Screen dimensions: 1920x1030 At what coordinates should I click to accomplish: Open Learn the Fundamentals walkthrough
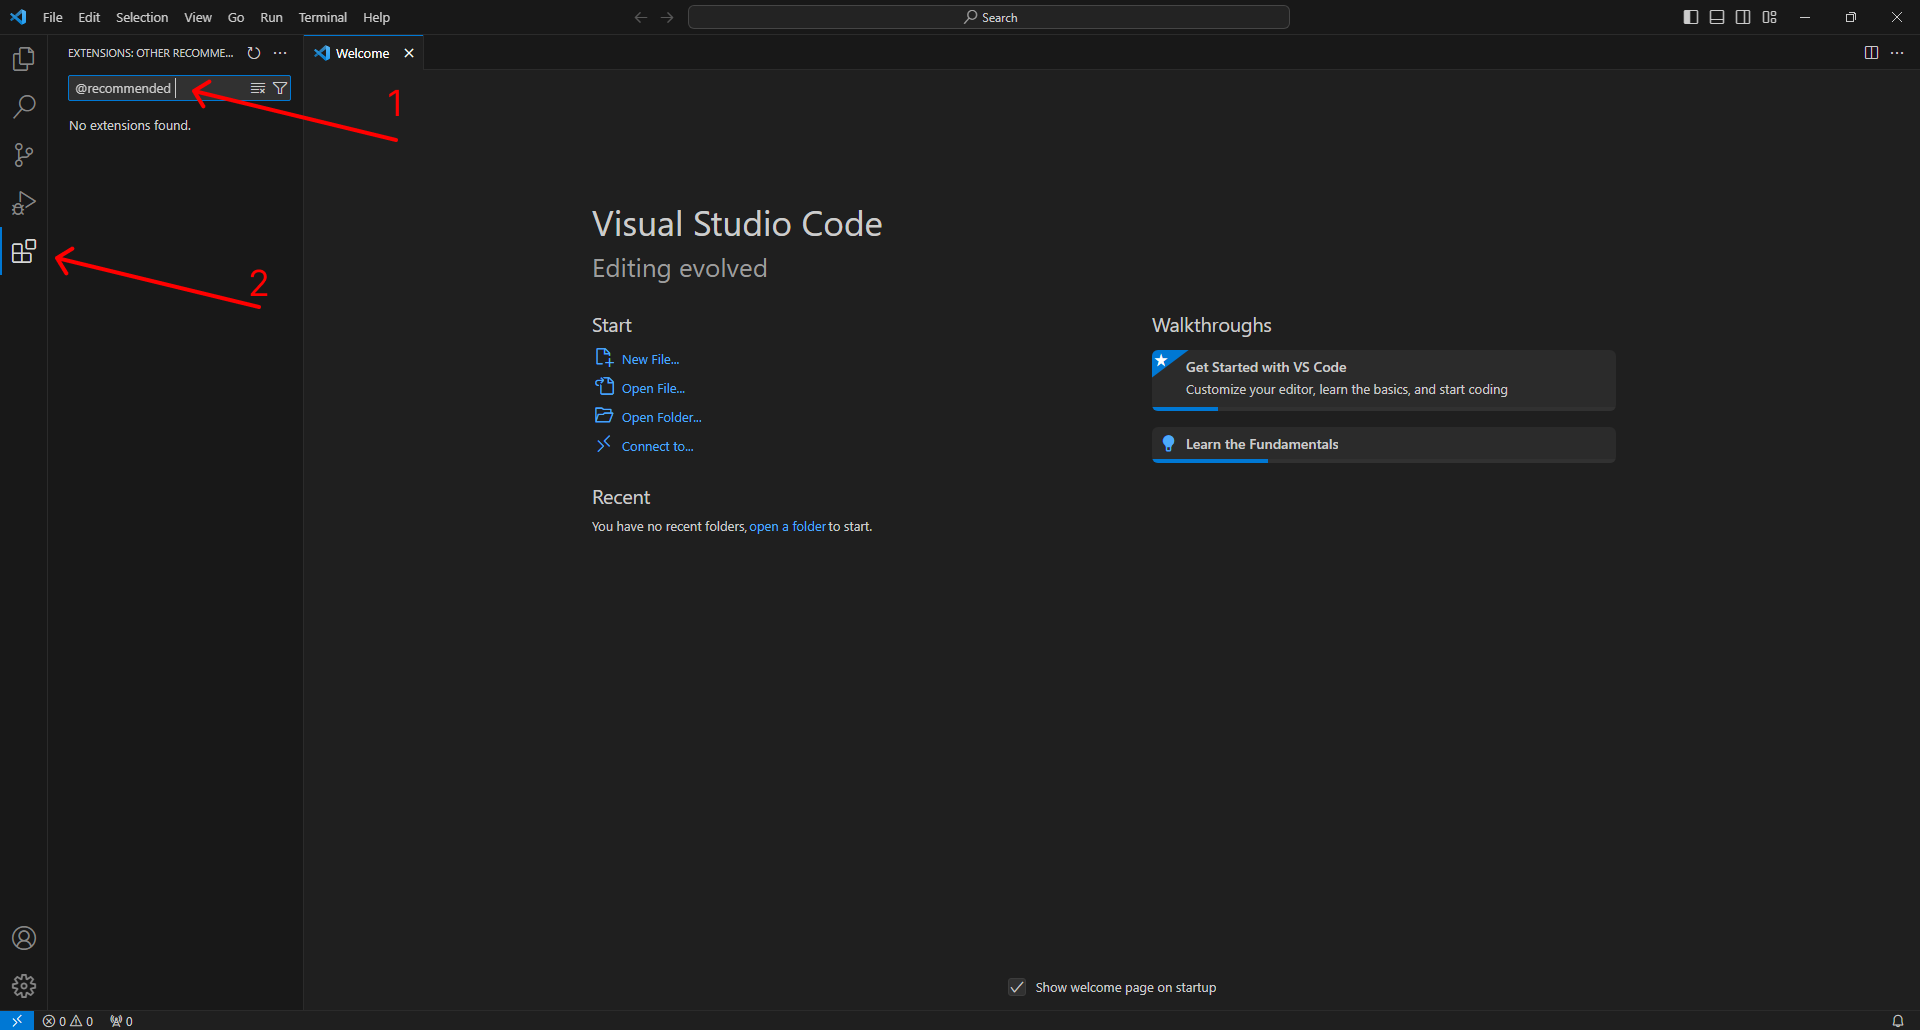(x=1383, y=444)
